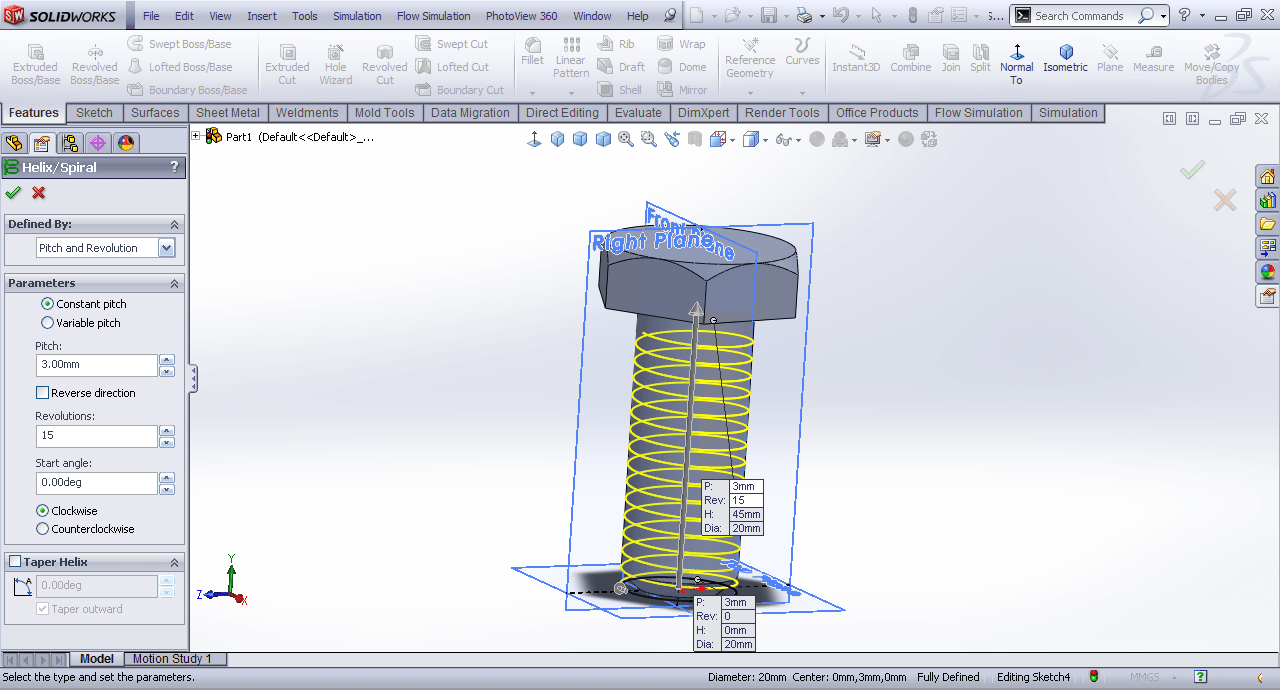1280x690 pixels.
Task: Switch to the Evaluate tab
Action: point(638,113)
